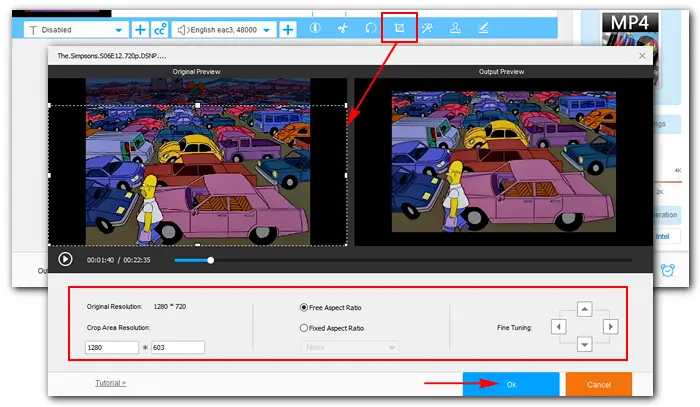Screen dimensions: 700x407
Task: Click the Output Preview image
Action: pyautogui.click(x=504, y=162)
